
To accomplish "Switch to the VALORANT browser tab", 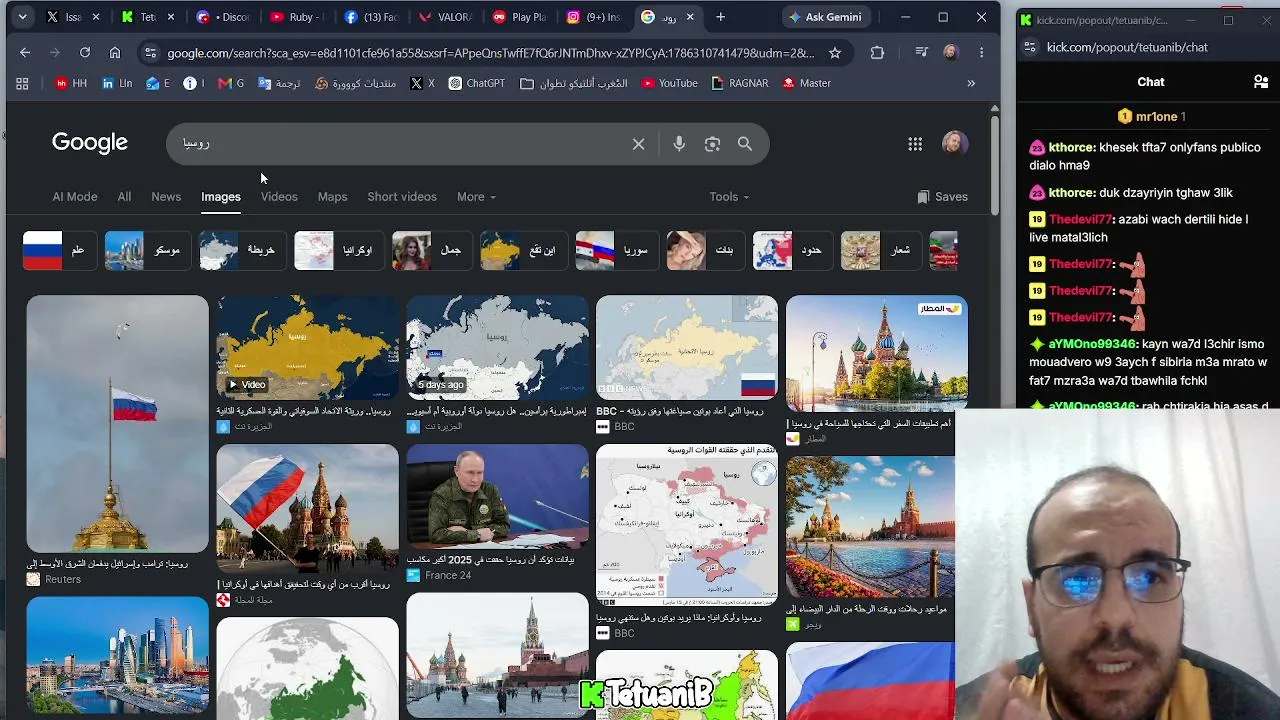I will tap(445, 17).
